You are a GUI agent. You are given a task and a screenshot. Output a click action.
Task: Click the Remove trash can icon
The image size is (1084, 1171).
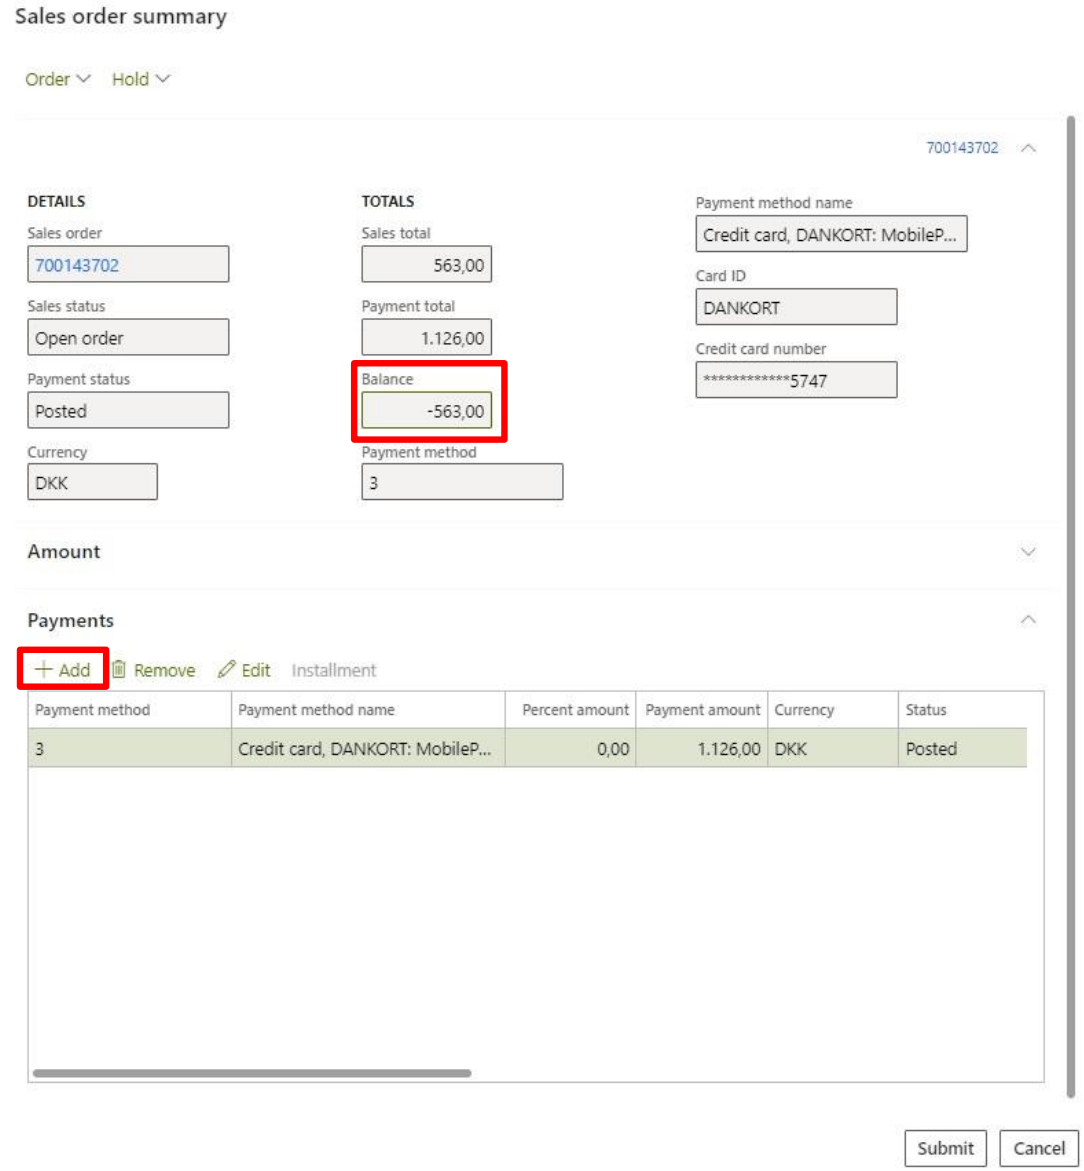coord(118,670)
